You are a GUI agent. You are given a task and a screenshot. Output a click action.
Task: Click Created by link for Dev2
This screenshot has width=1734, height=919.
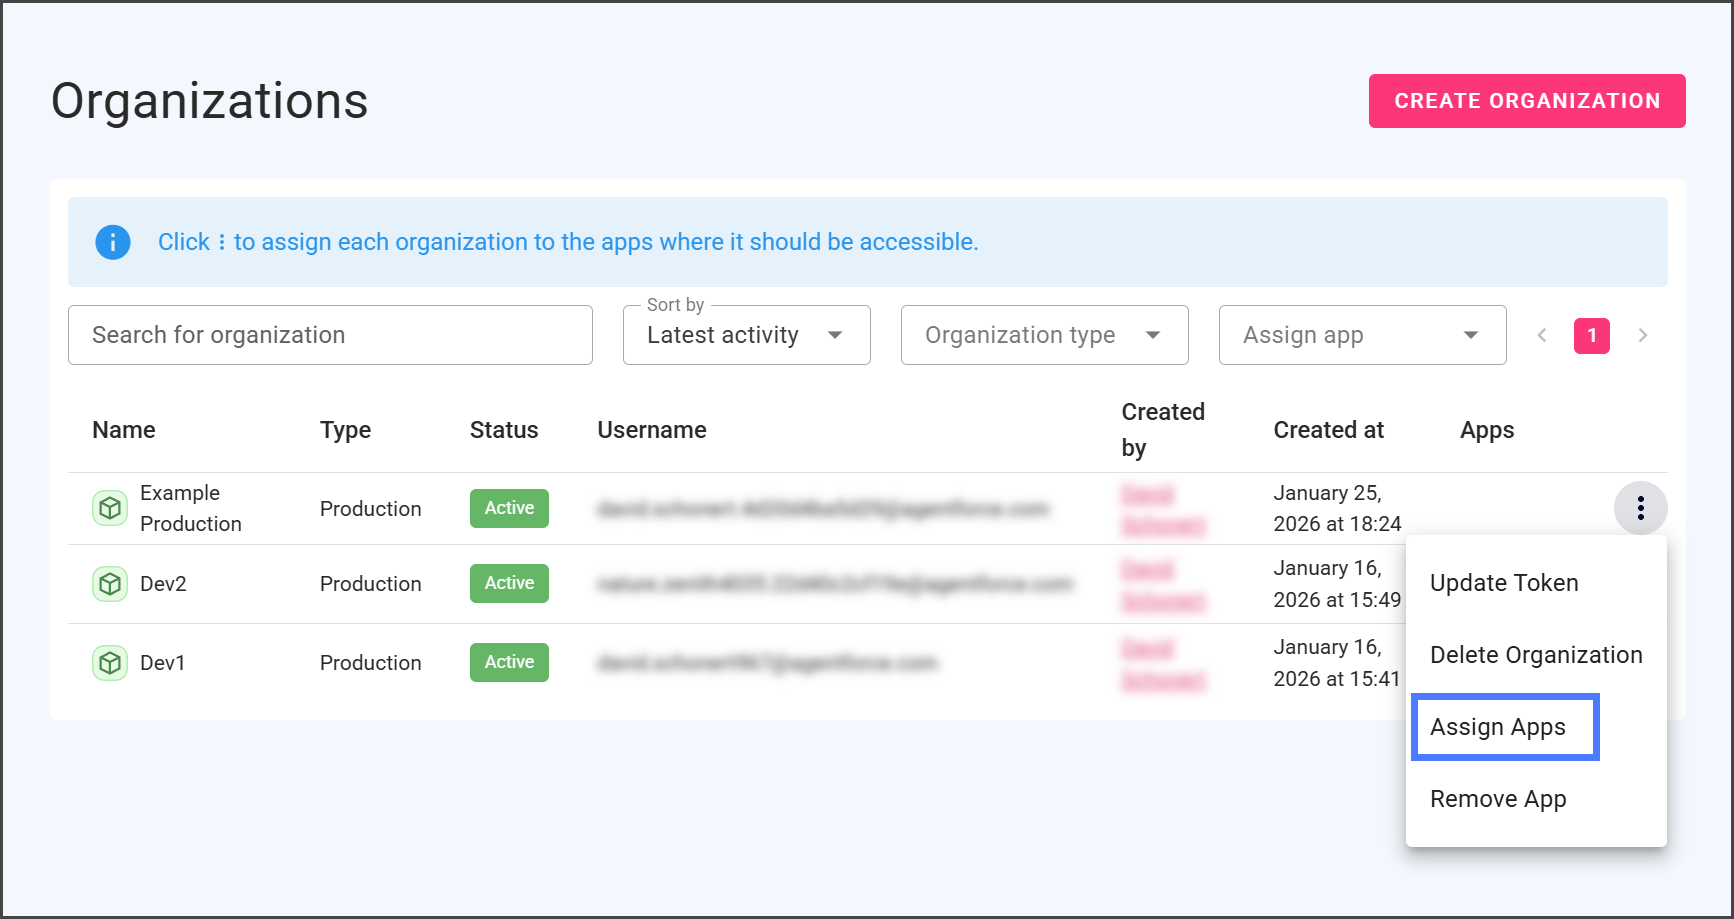click(x=1163, y=585)
